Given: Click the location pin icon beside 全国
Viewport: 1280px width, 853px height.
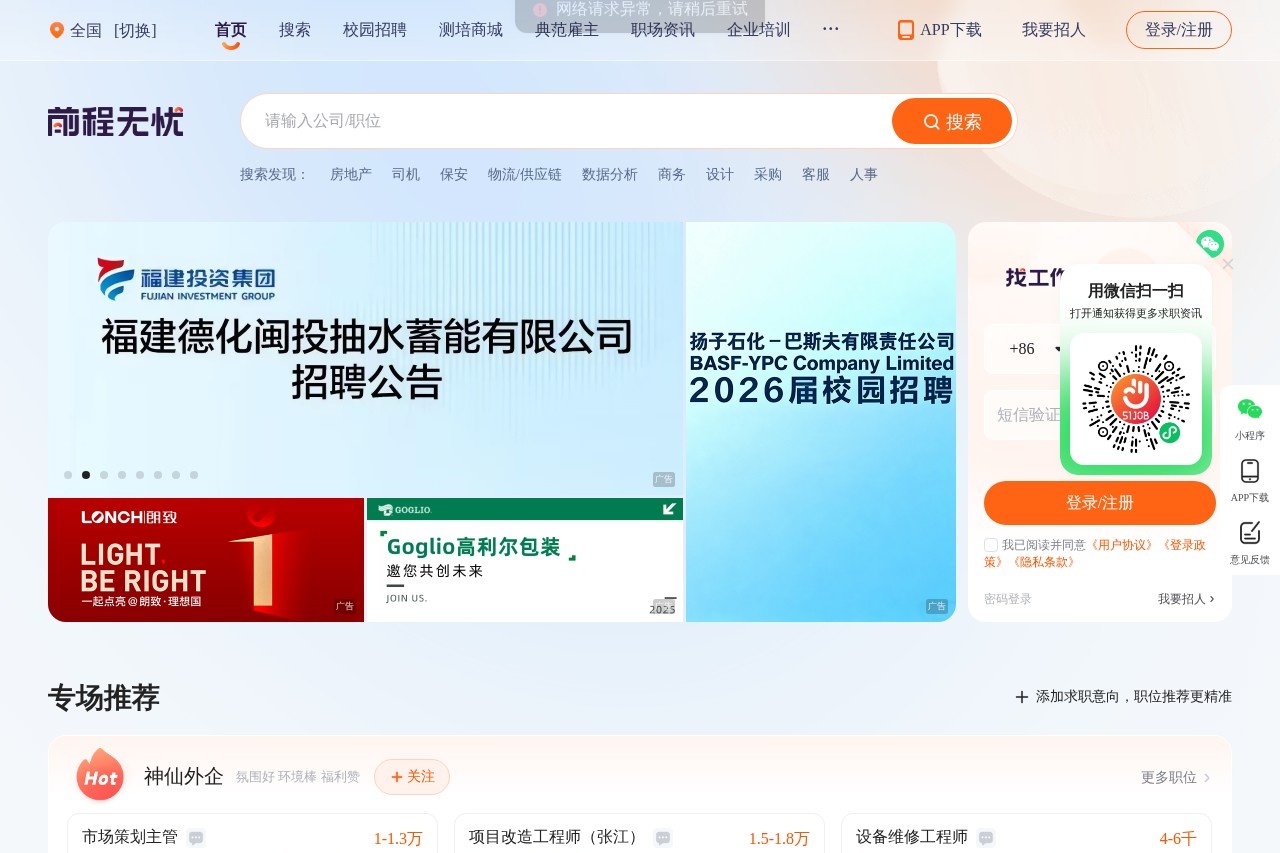Looking at the screenshot, I should (x=57, y=30).
